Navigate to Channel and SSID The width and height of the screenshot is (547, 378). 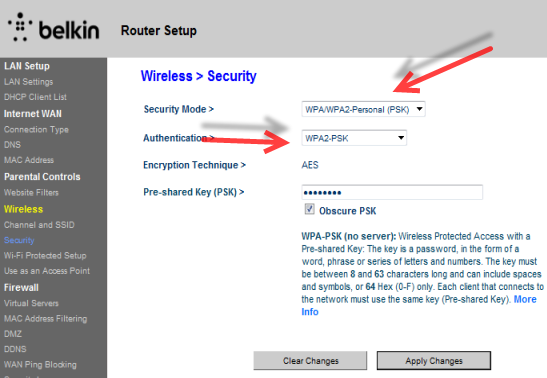(x=39, y=225)
